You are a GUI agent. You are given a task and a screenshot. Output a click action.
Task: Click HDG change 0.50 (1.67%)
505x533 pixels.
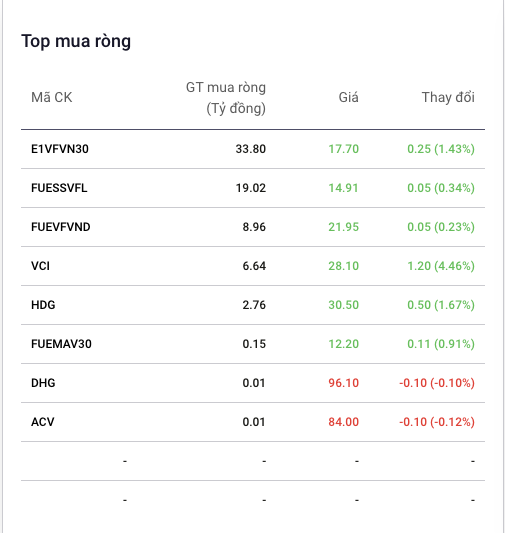(x=441, y=305)
